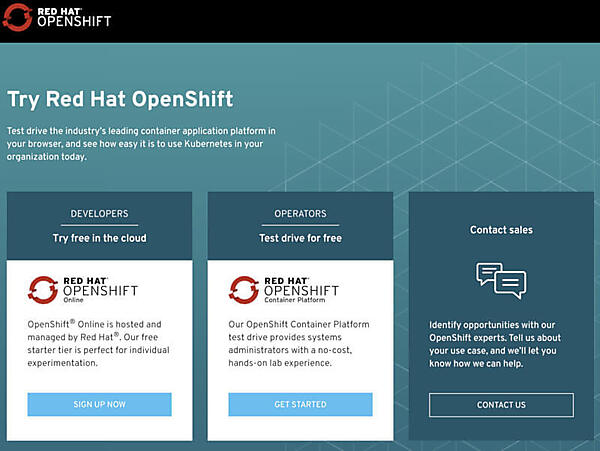Select the DEVELOPERS card heading
Image resolution: width=600 pixels, height=451 pixels.
[x=99, y=213]
